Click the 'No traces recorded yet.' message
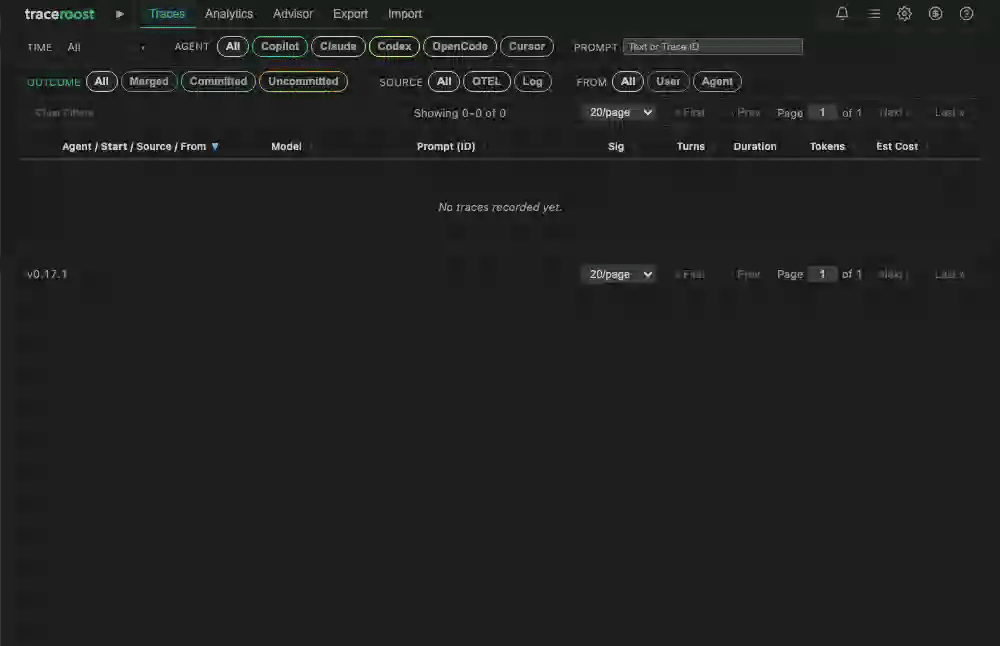The width and height of the screenshot is (1000, 646). [x=500, y=207]
